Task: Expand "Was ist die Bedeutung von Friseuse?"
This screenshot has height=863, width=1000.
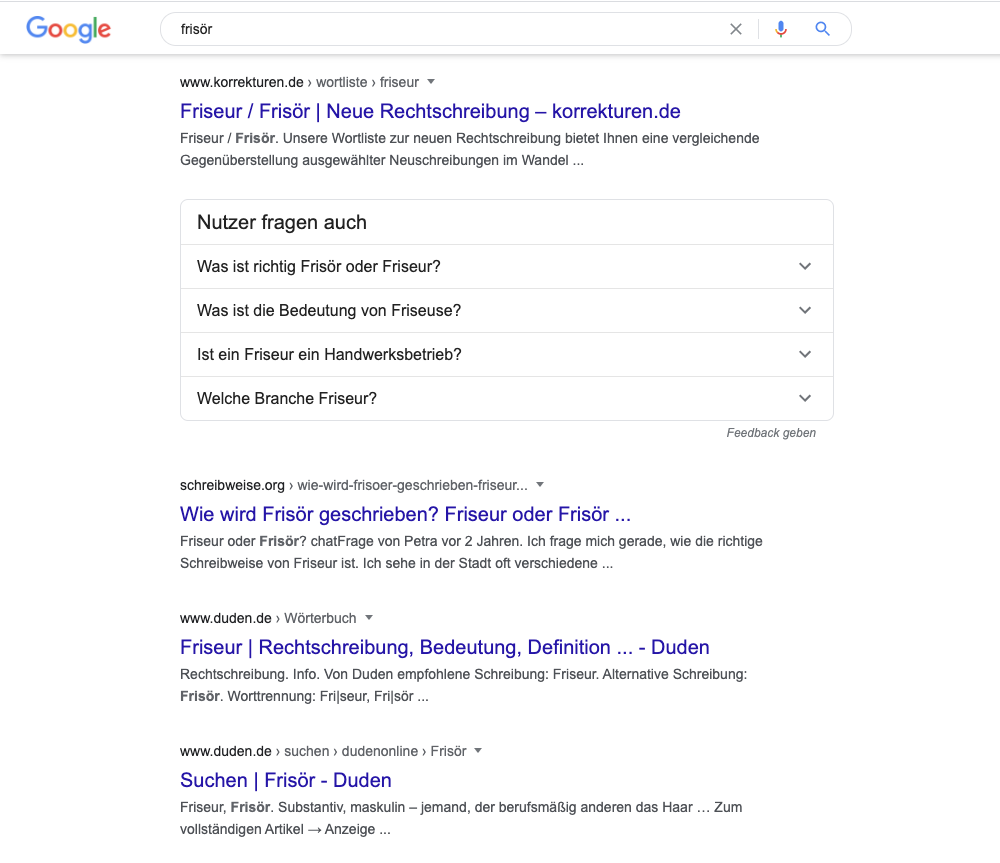Action: [x=506, y=311]
